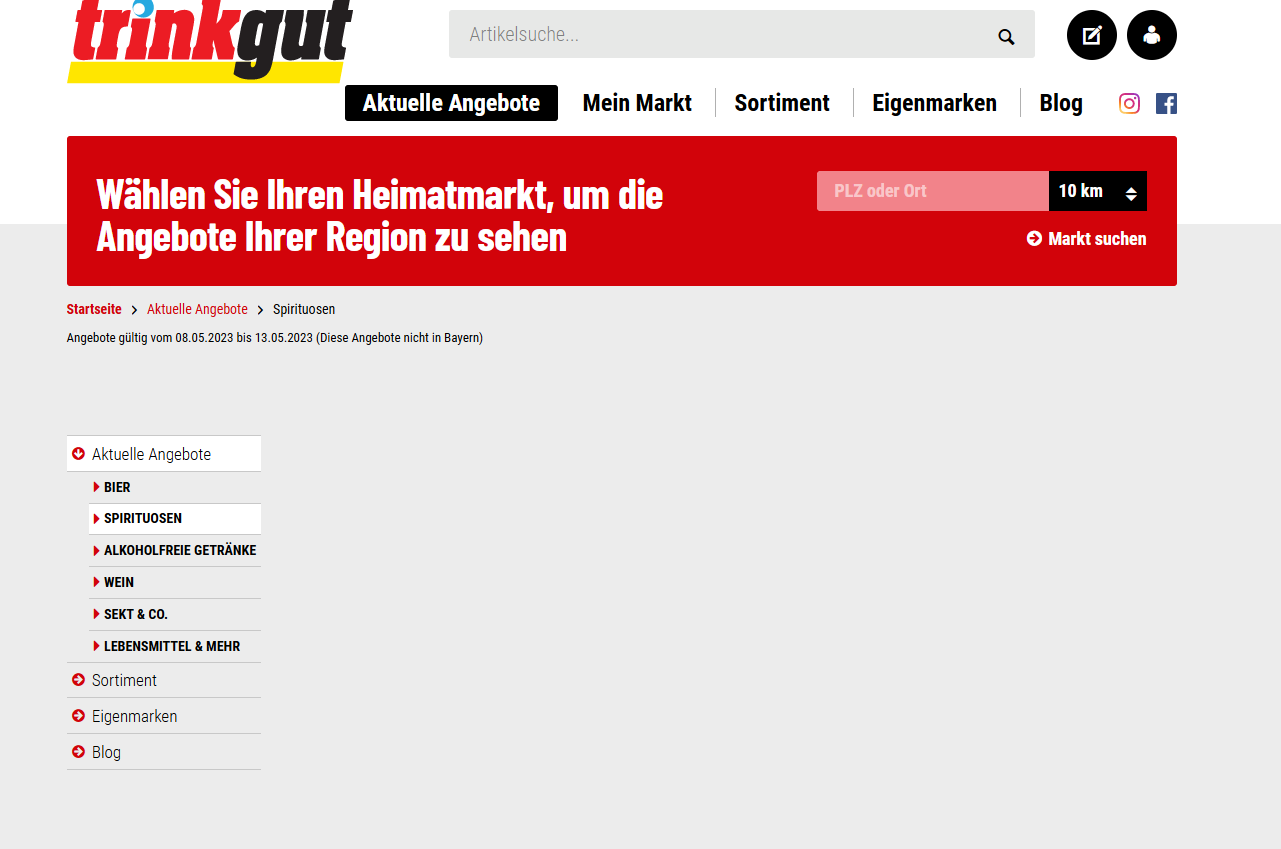Click the arrow icon beside Sortiment in sidebar
The image size is (1281, 849).
pyautogui.click(x=78, y=680)
